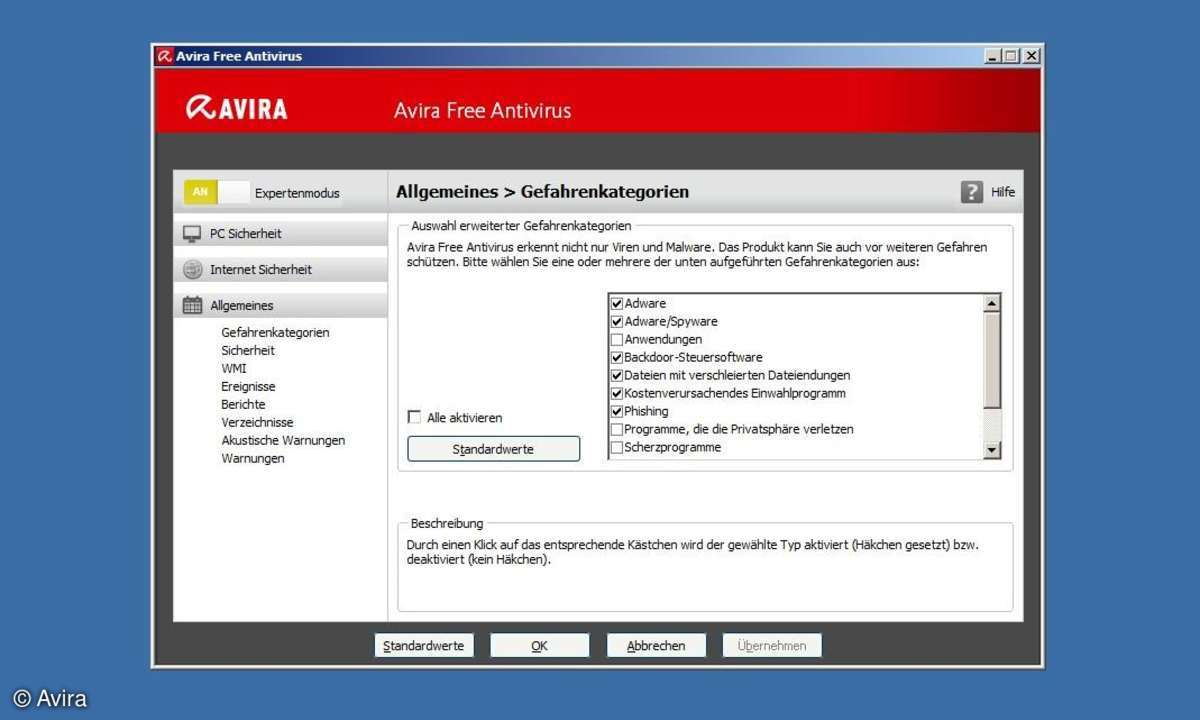Click the Avira logo in the red banner
1200x720 pixels.
[237, 108]
